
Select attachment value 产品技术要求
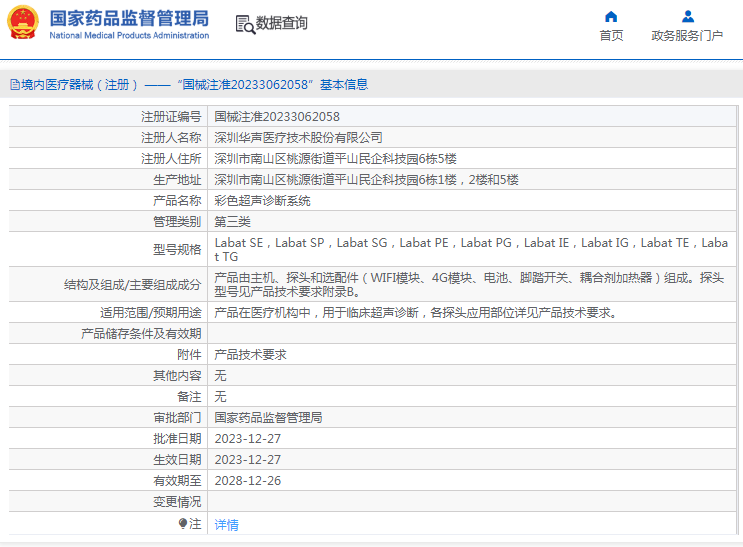[250, 355]
